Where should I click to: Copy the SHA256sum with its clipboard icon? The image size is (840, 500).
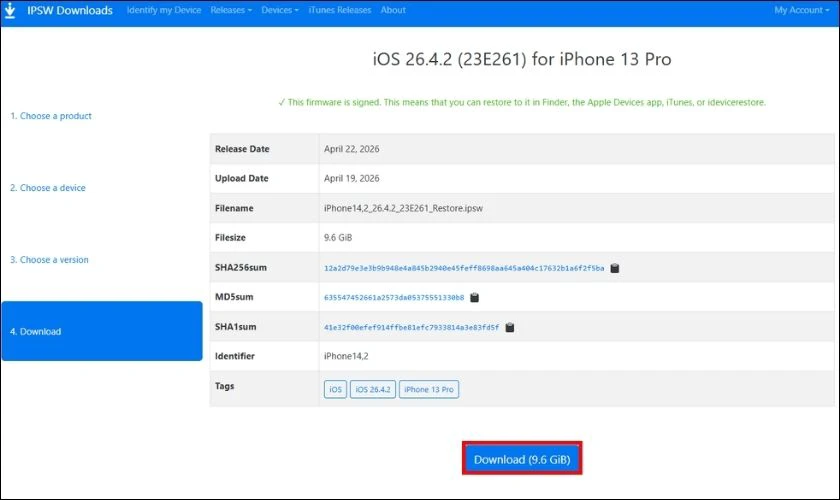coord(615,268)
